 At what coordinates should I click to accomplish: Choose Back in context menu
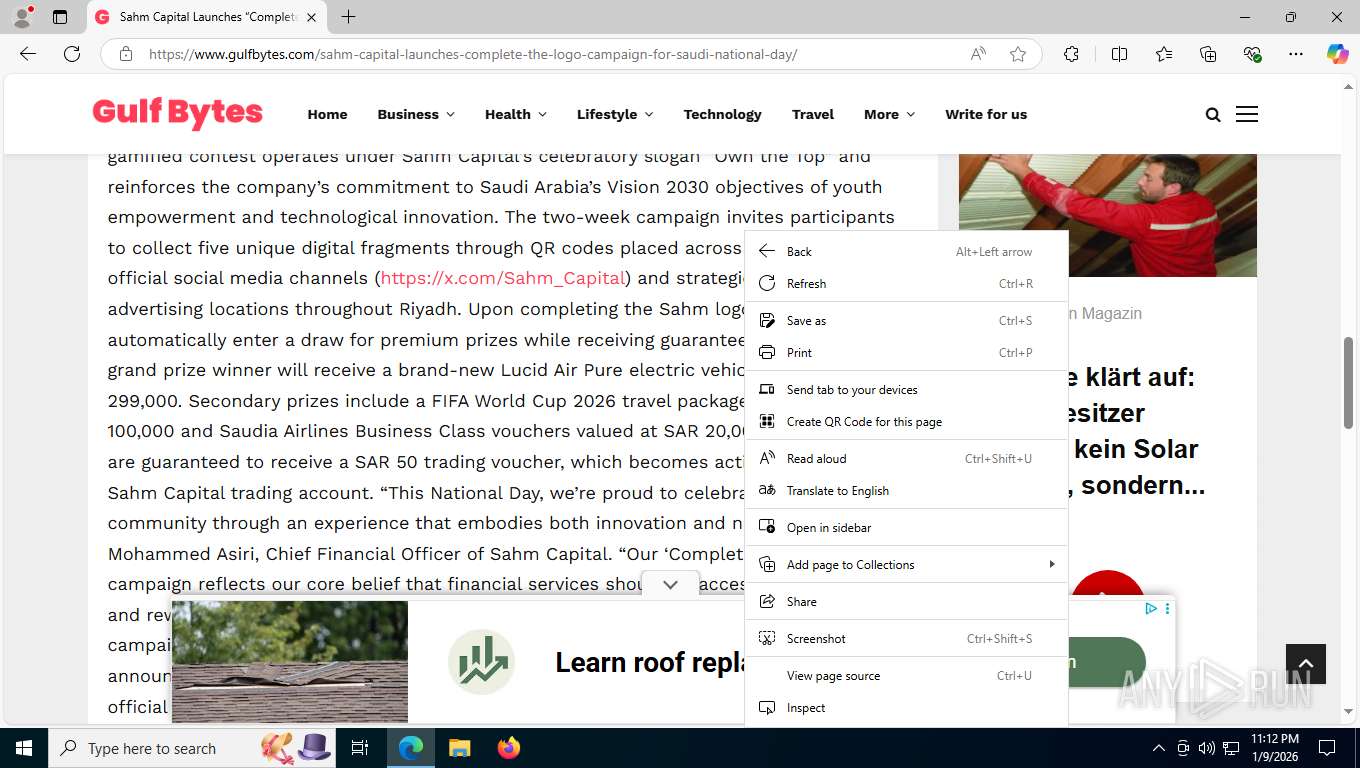coord(907,251)
